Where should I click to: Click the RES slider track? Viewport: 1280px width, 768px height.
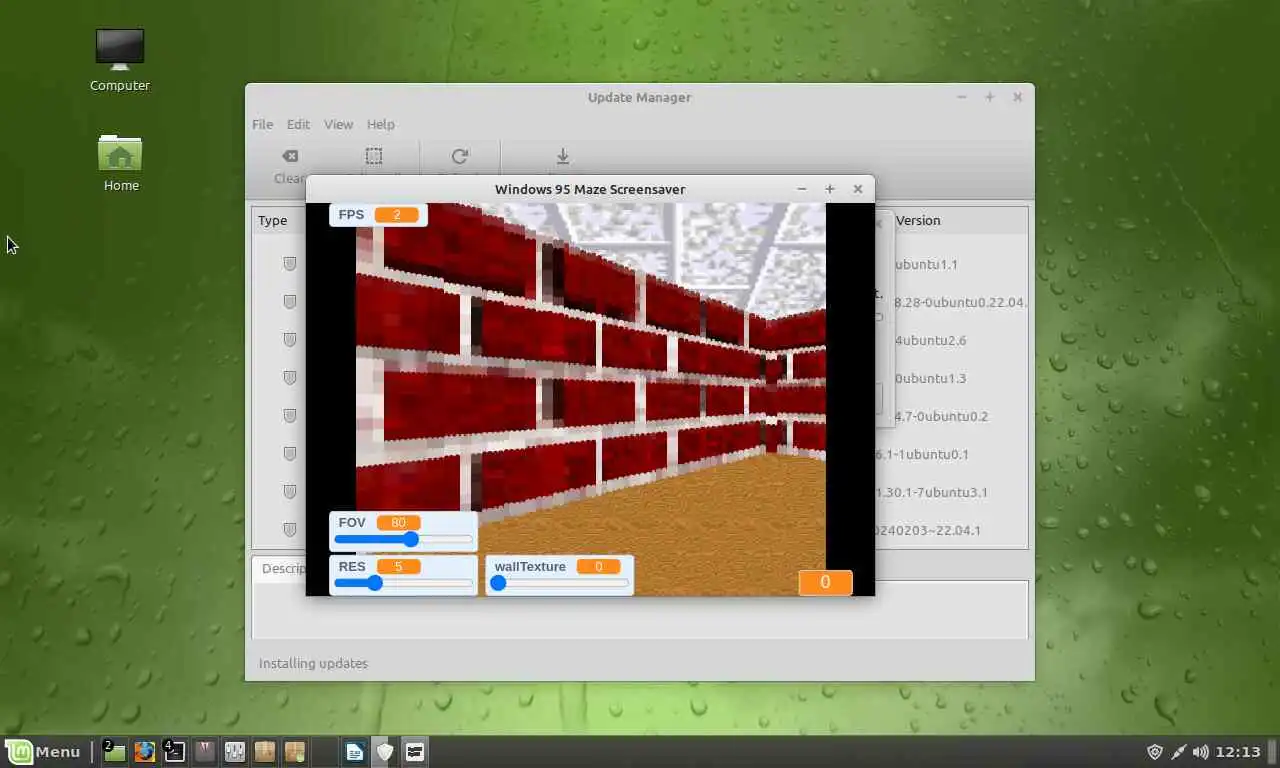pyautogui.click(x=403, y=583)
